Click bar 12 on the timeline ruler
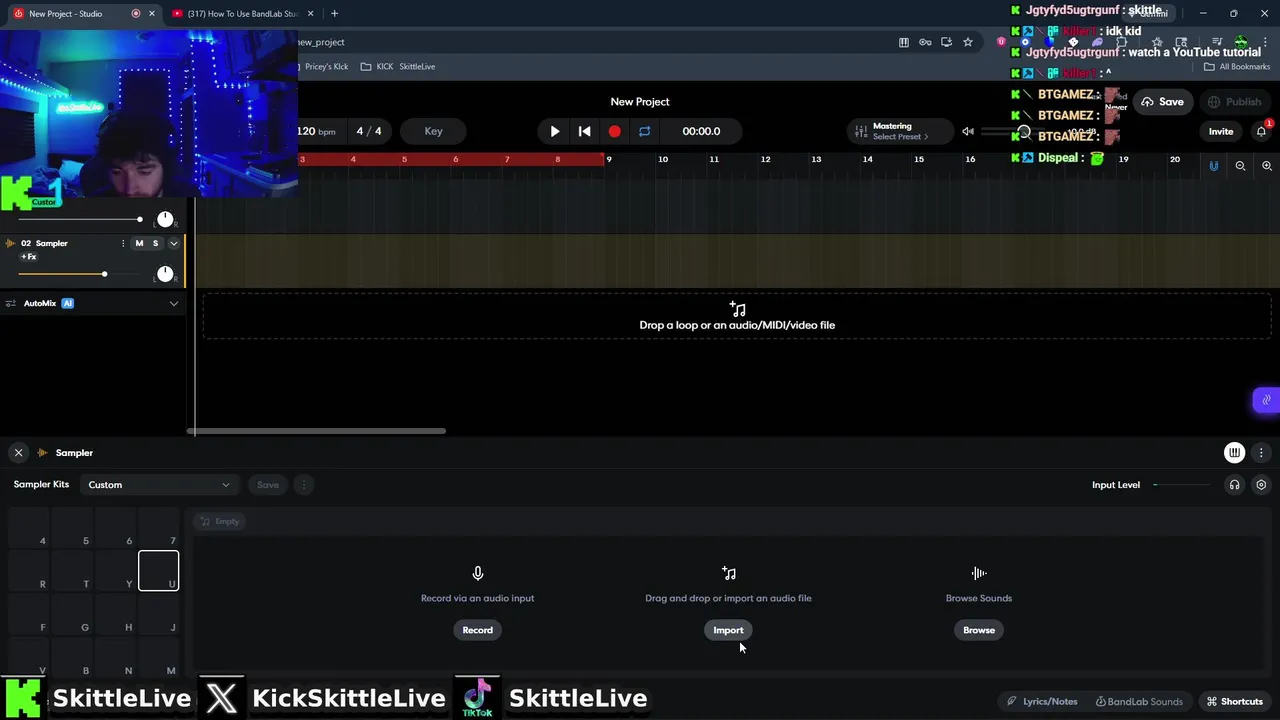 coord(765,159)
